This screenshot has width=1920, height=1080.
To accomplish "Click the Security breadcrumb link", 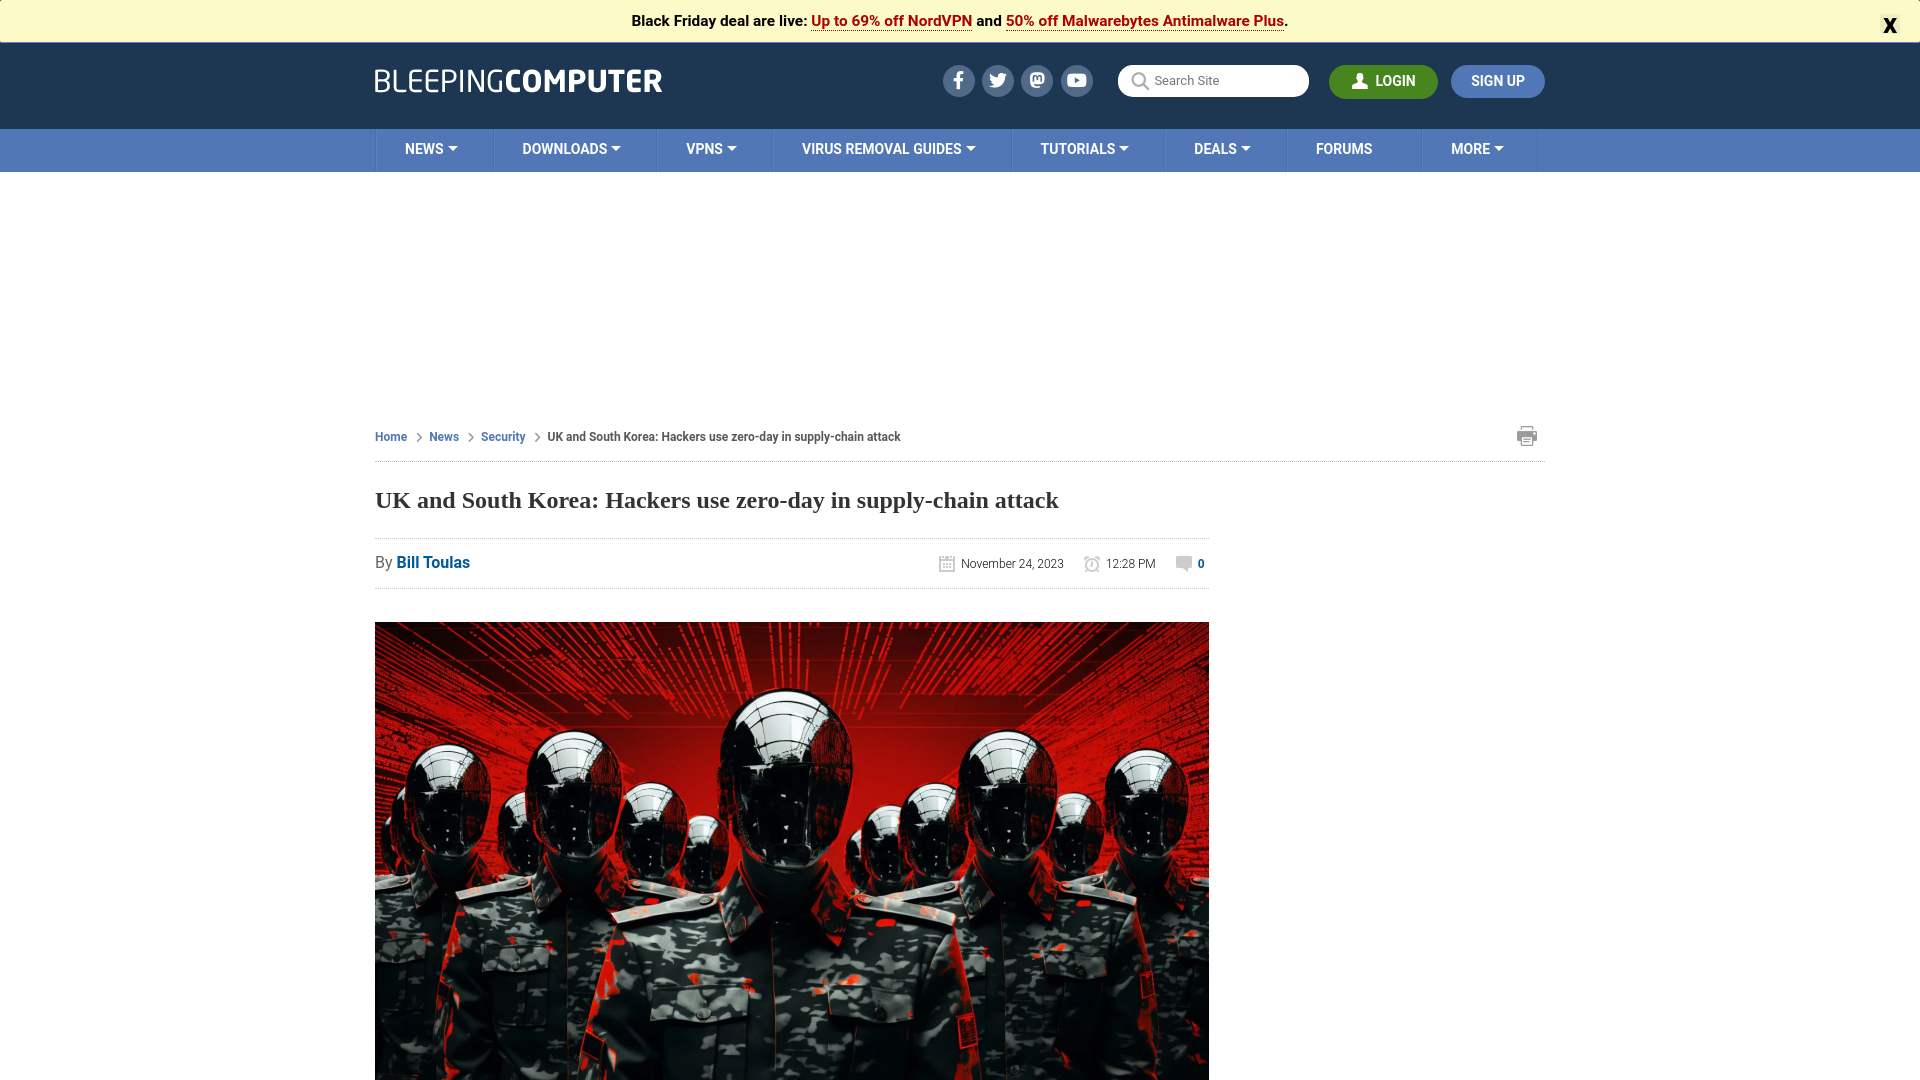I will tap(502, 436).
